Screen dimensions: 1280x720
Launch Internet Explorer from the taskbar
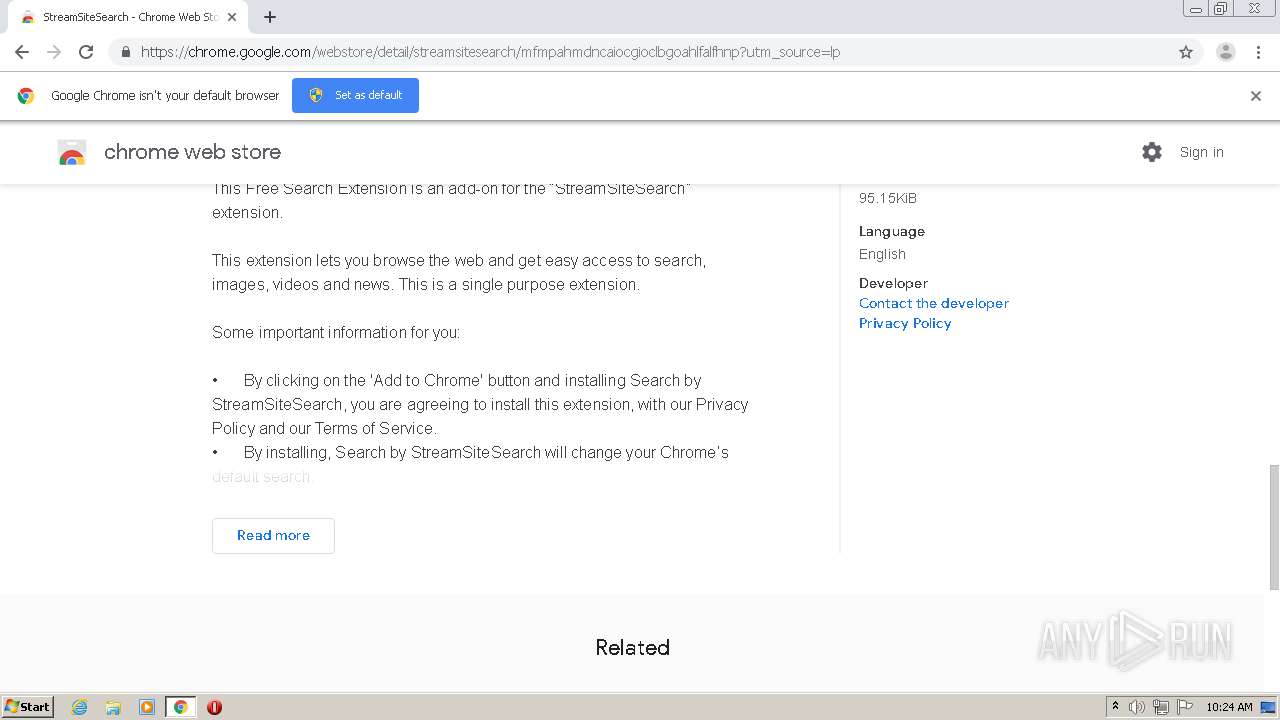[80, 707]
